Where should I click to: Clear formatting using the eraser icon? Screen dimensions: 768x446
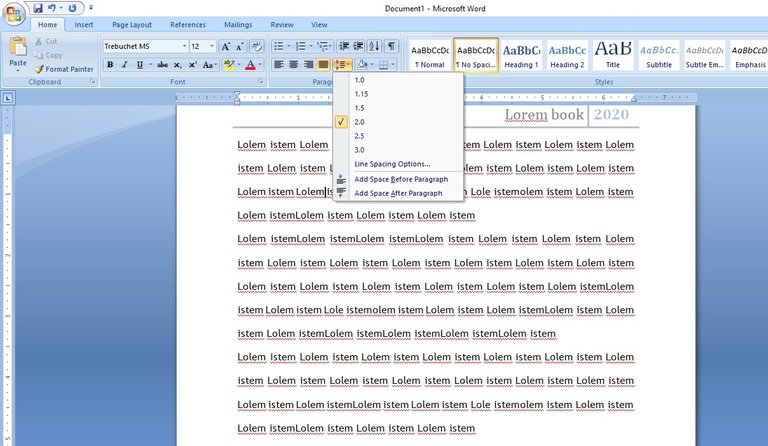(256, 47)
